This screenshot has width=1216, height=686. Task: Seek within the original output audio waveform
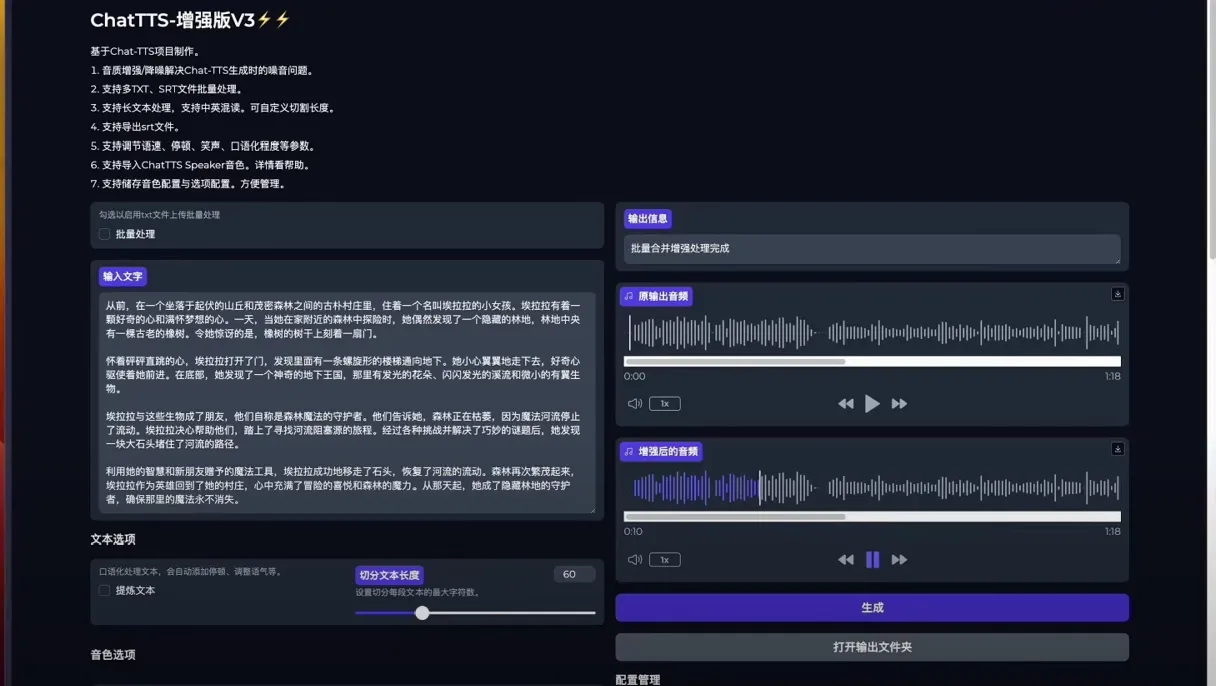pos(872,332)
